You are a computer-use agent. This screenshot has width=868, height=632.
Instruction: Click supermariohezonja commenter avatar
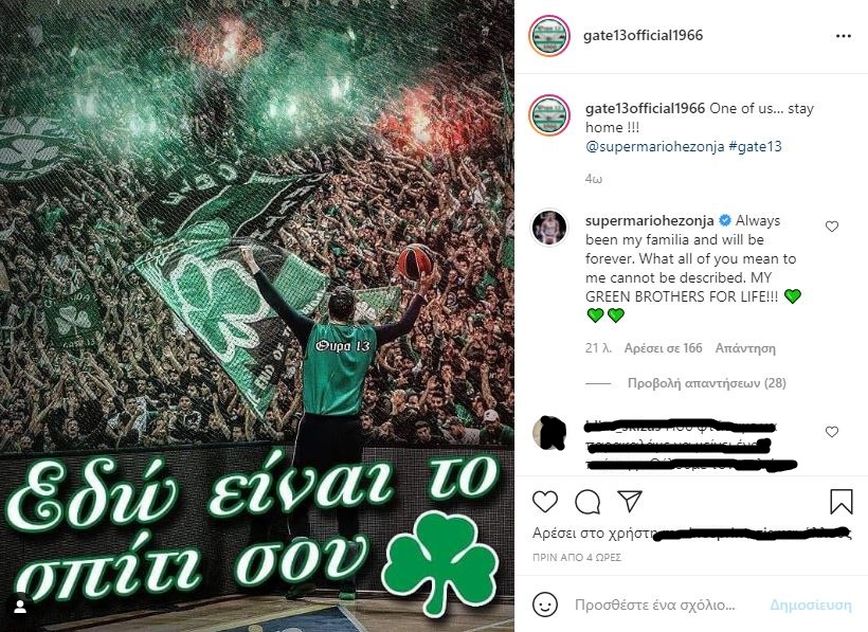point(549,227)
